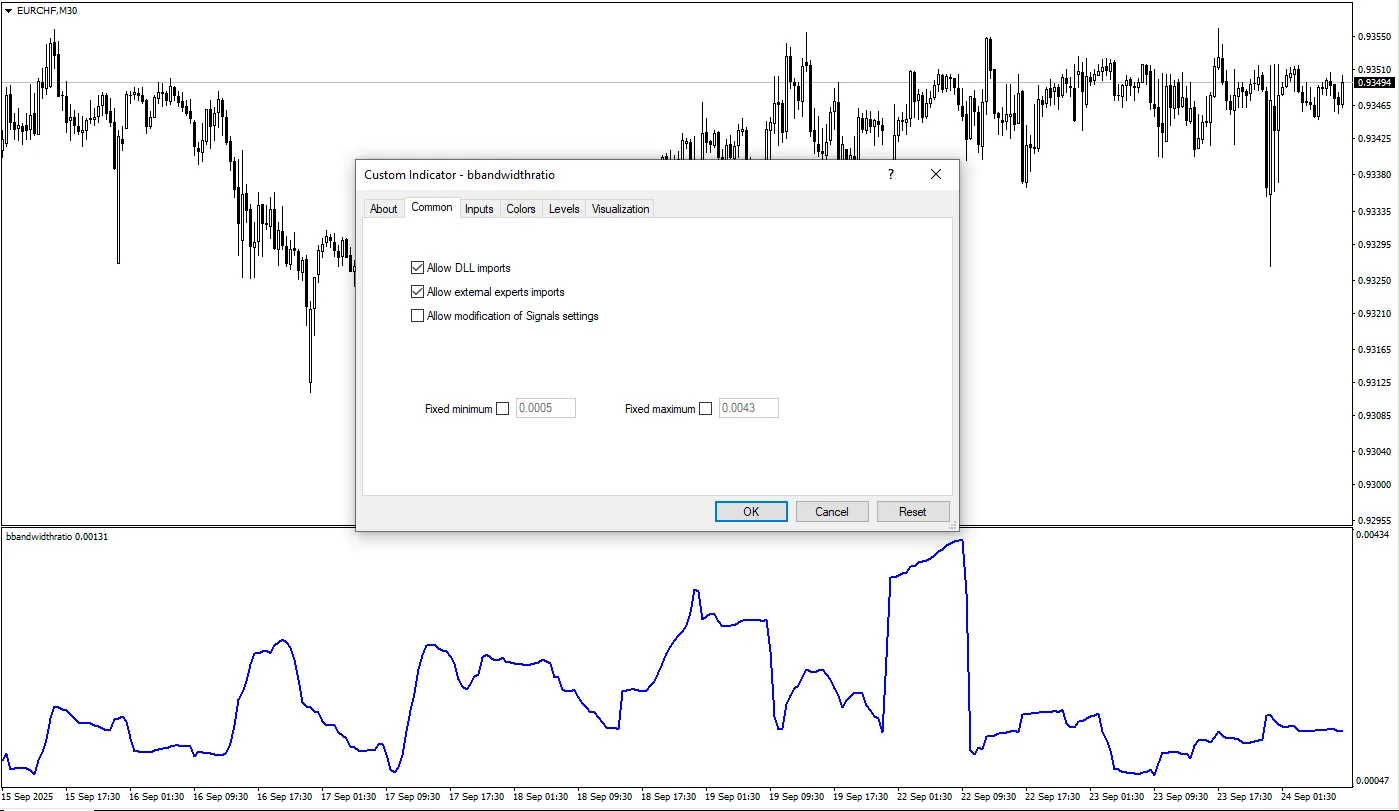Enable Allow modification of Signals settings

pyautogui.click(x=418, y=316)
